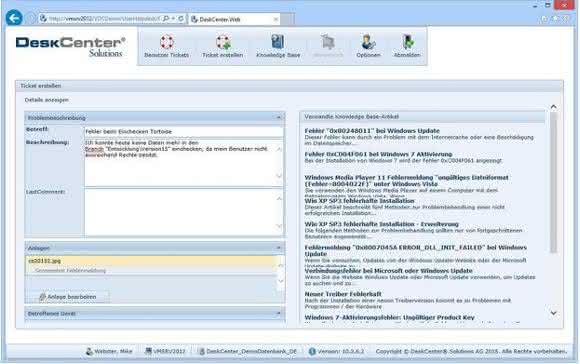Open article Windows 7-Aktivierungsfehler: Ungültiger Product Key

[390, 317]
